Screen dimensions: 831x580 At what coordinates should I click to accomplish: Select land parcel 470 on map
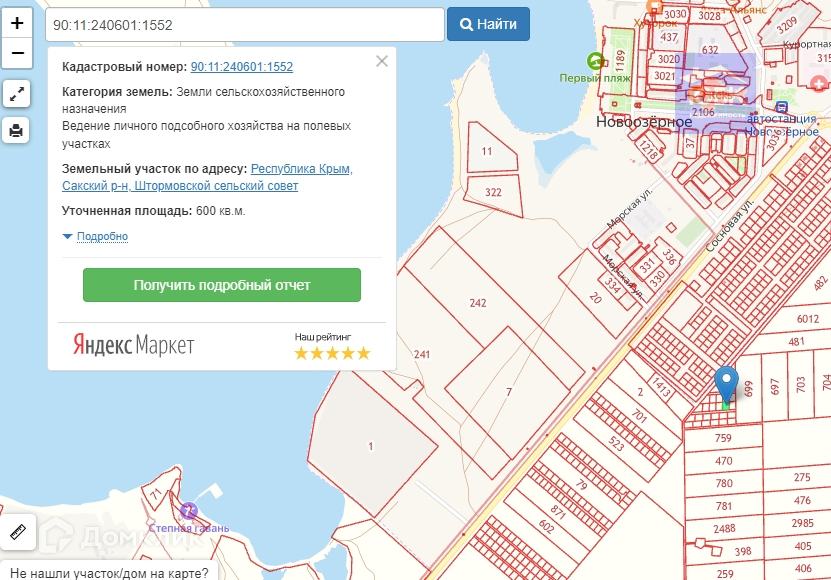tap(723, 461)
